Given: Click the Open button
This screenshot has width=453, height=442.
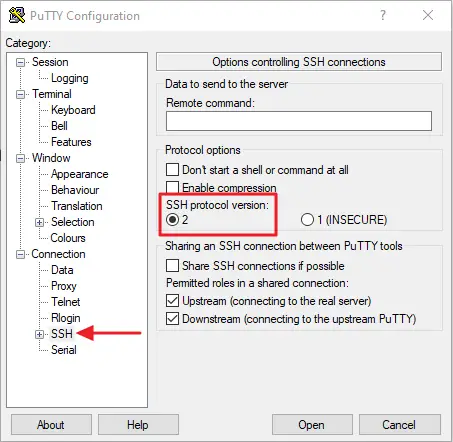Looking at the screenshot, I should point(312,425).
